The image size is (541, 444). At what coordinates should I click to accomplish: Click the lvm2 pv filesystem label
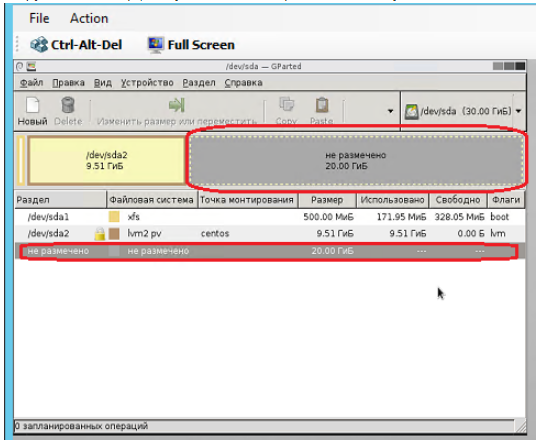144,234
